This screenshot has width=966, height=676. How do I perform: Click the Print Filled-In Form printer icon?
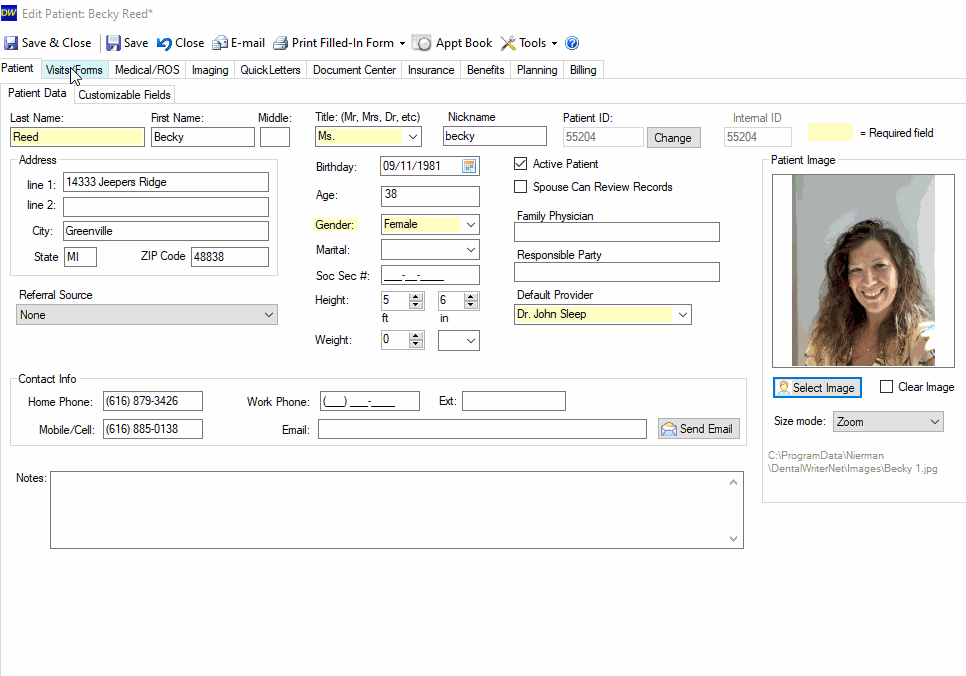click(x=280, y=43)
